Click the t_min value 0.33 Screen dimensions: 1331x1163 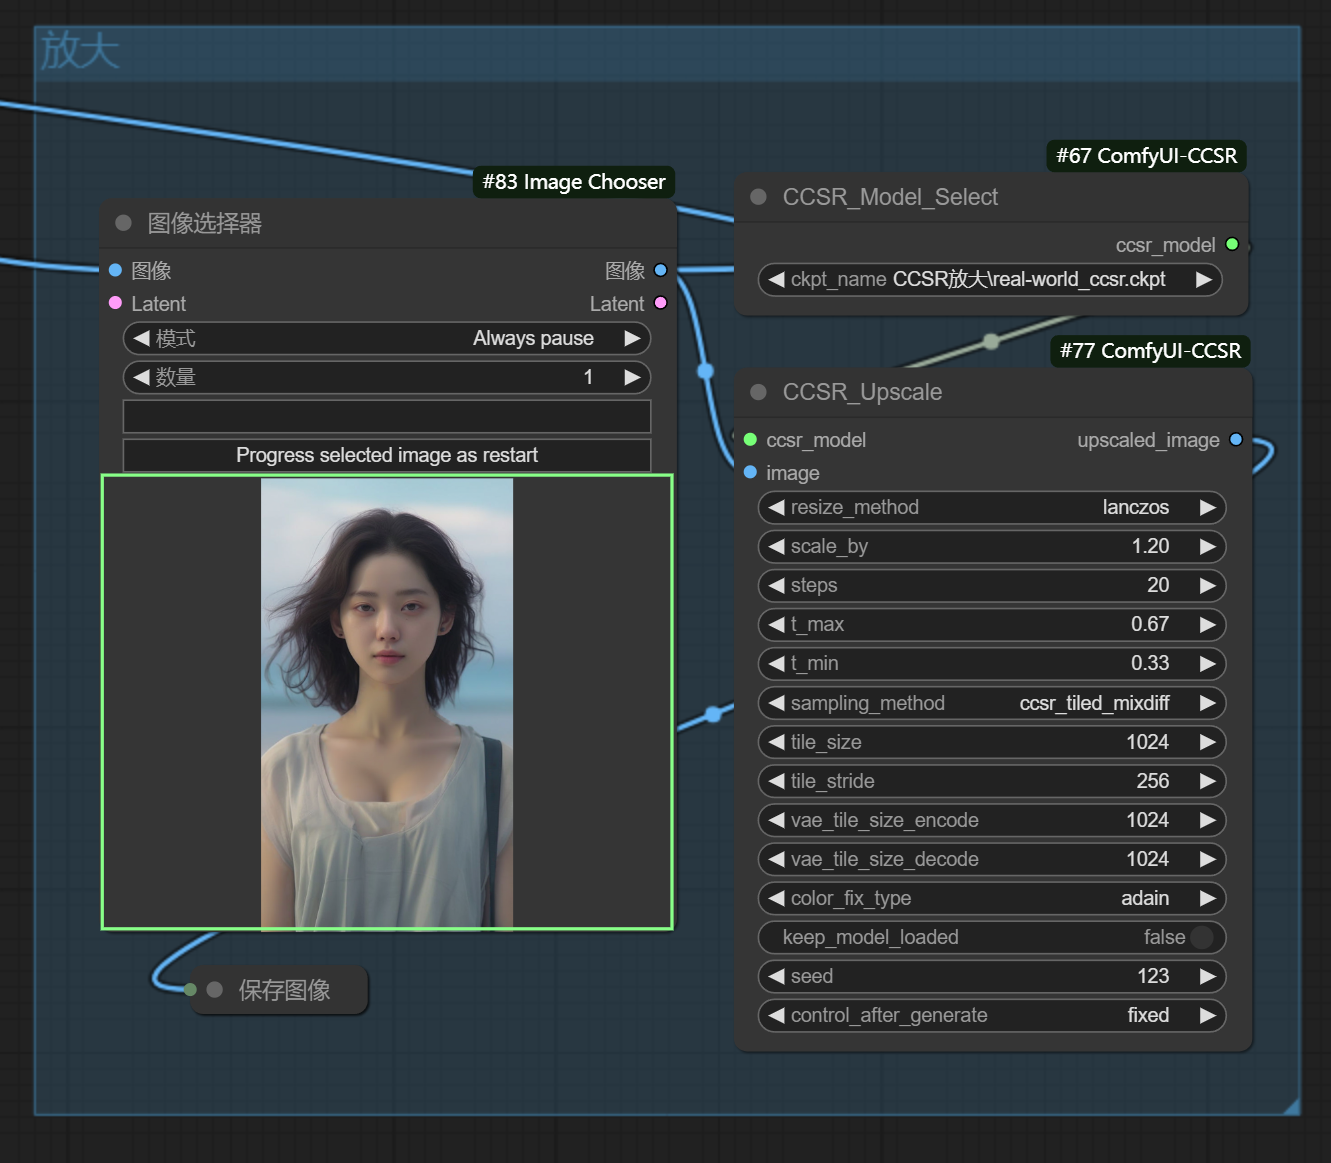click(x=1150, y=663)
